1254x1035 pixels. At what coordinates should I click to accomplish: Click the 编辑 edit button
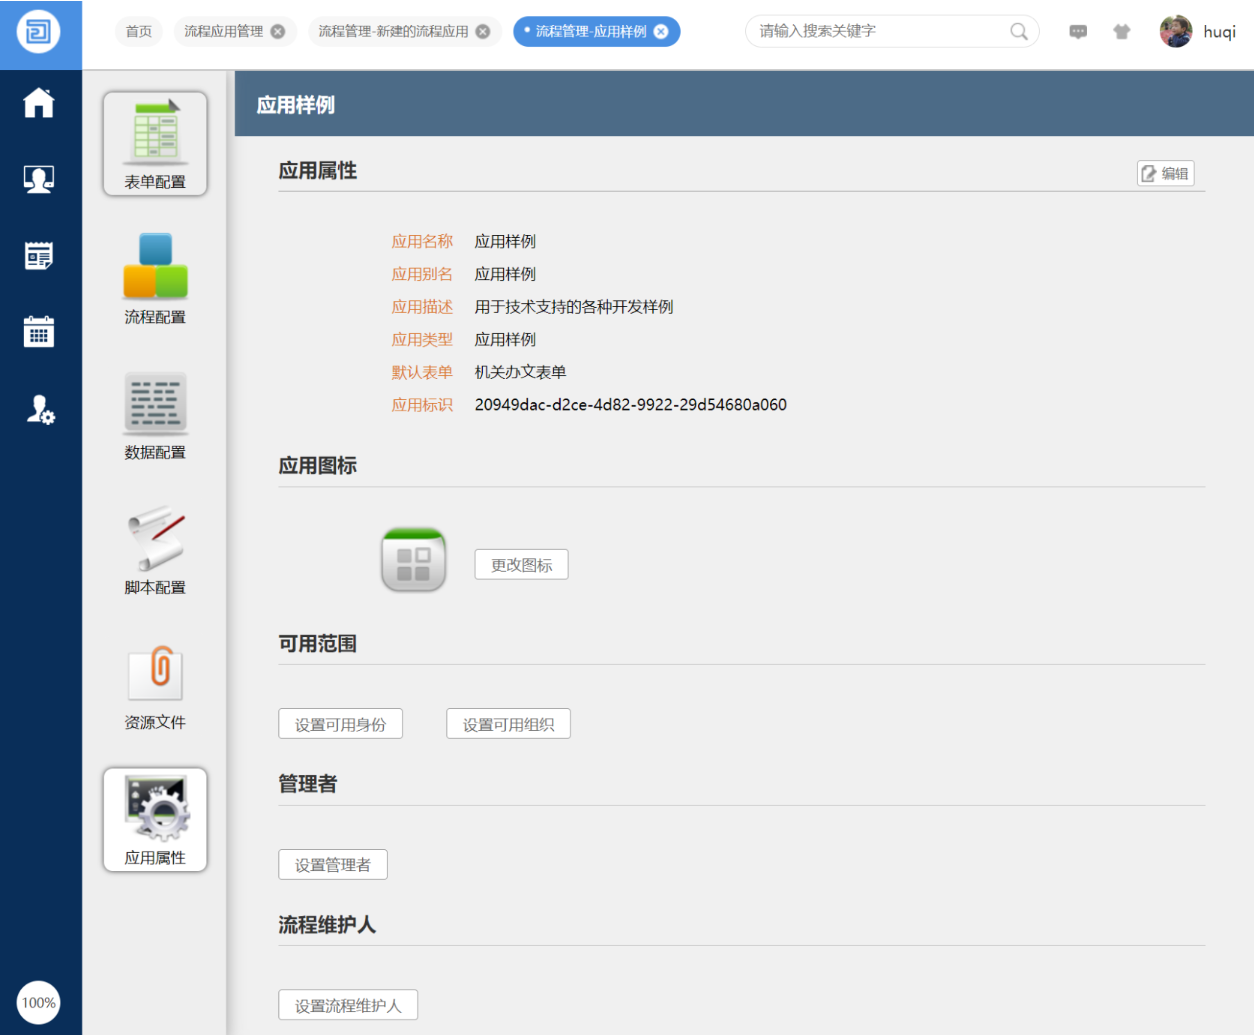click(1165, 174)
